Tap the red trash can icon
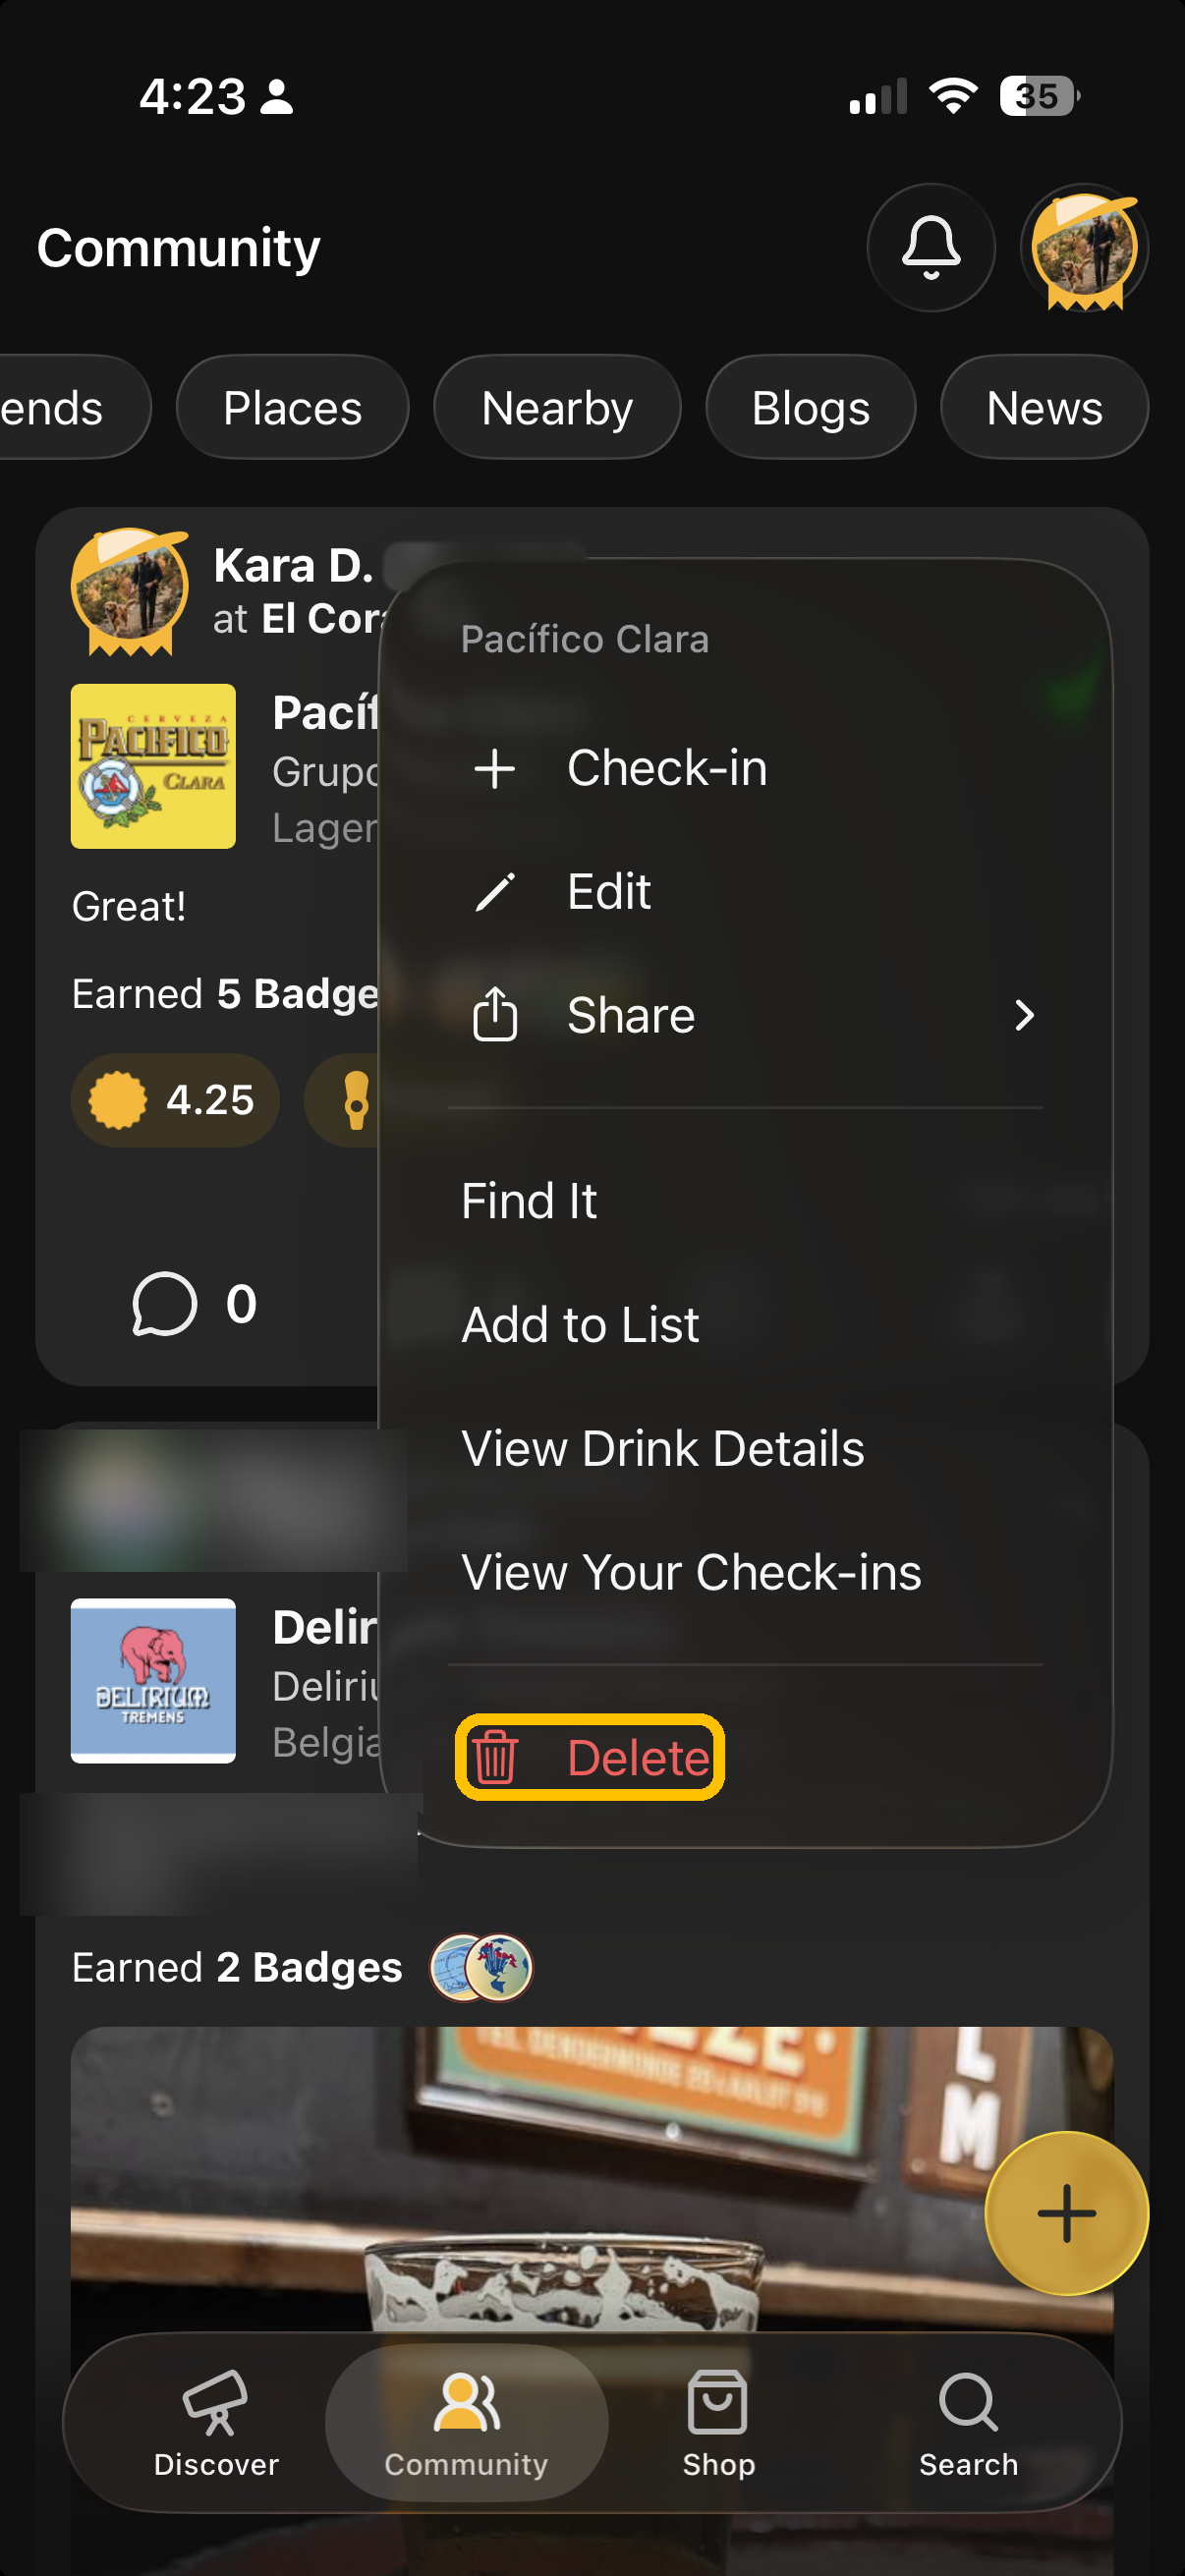The image size is (1185, 2576). 495,1757
